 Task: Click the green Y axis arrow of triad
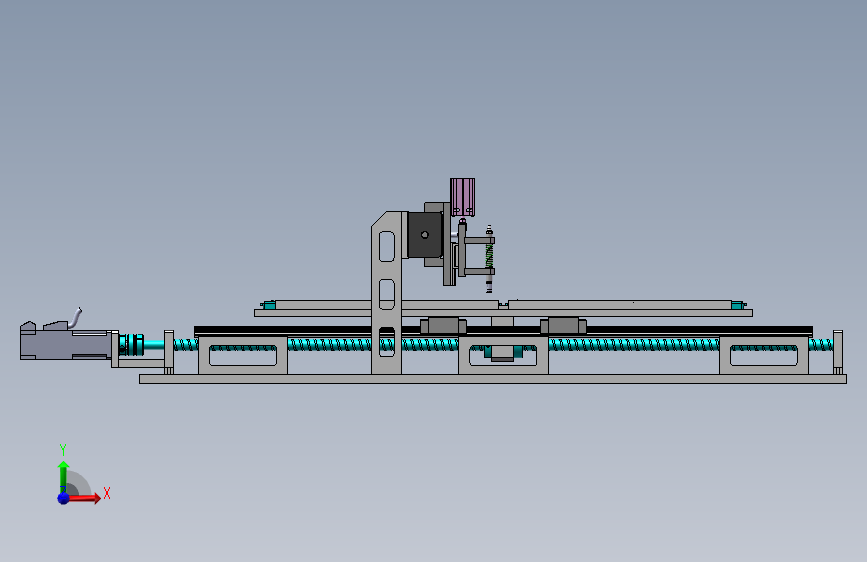pyautogui.click(x=63, y=477)
